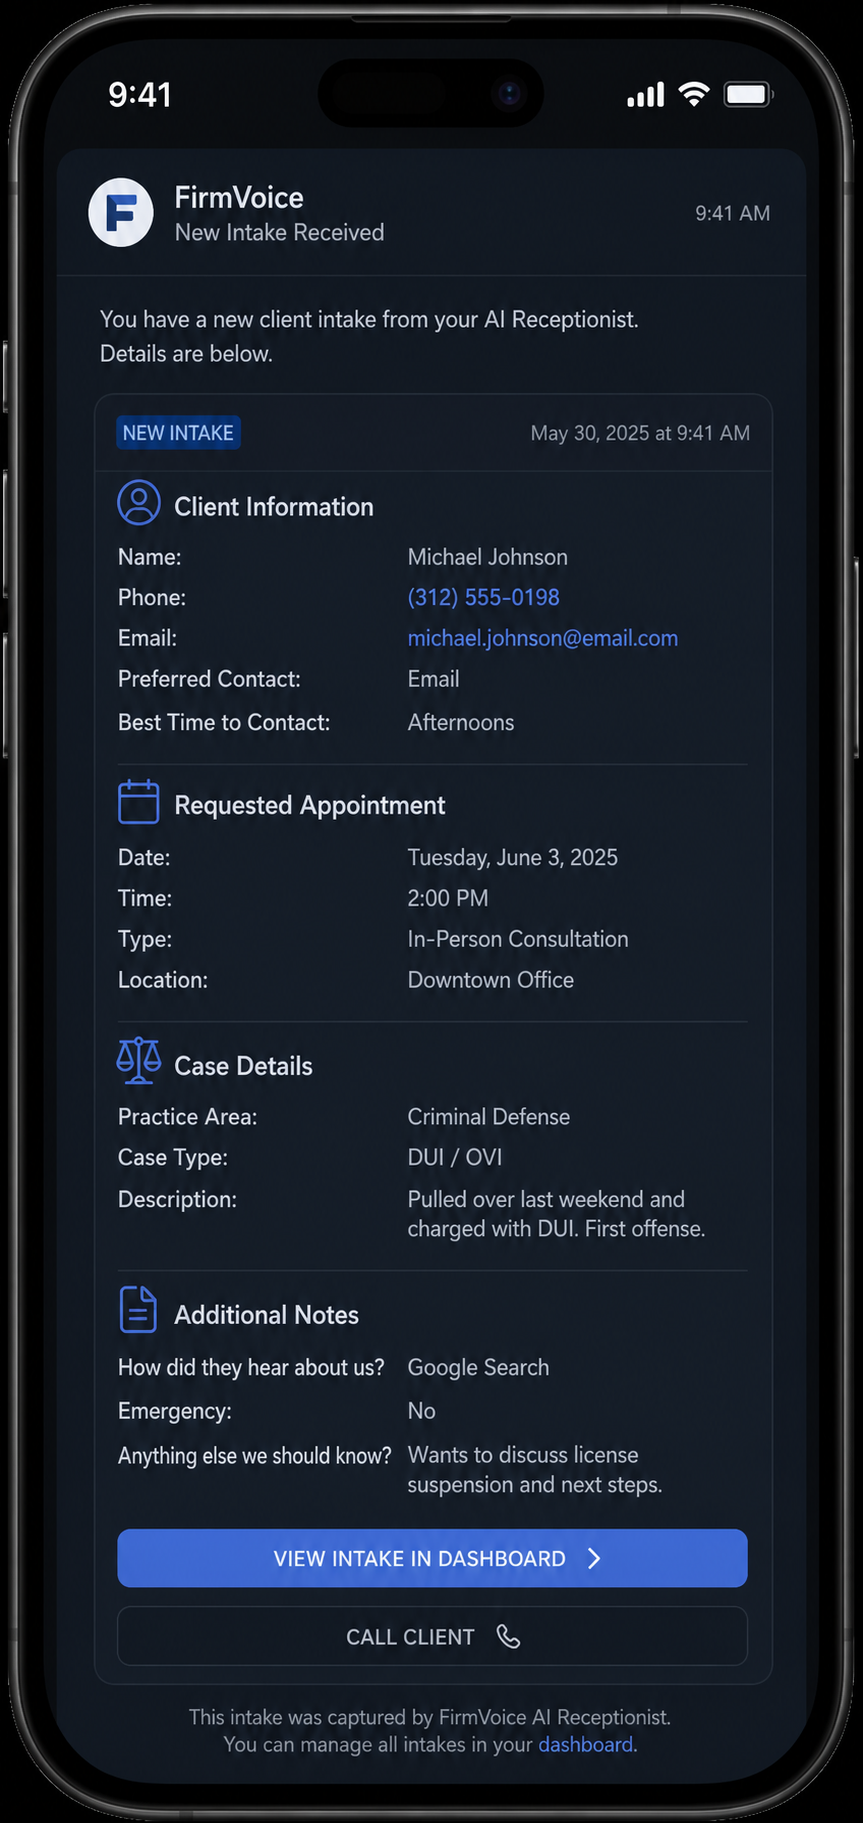Tap the Client Information heading
Screen dimensions: 863x1823
click(274, 507)
